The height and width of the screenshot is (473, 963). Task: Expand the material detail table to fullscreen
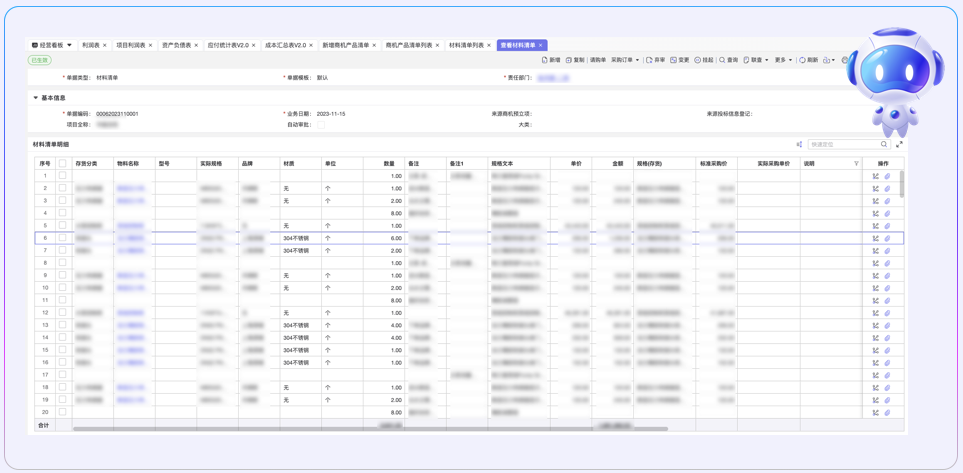pyautogui.click(x=899, y=145)
